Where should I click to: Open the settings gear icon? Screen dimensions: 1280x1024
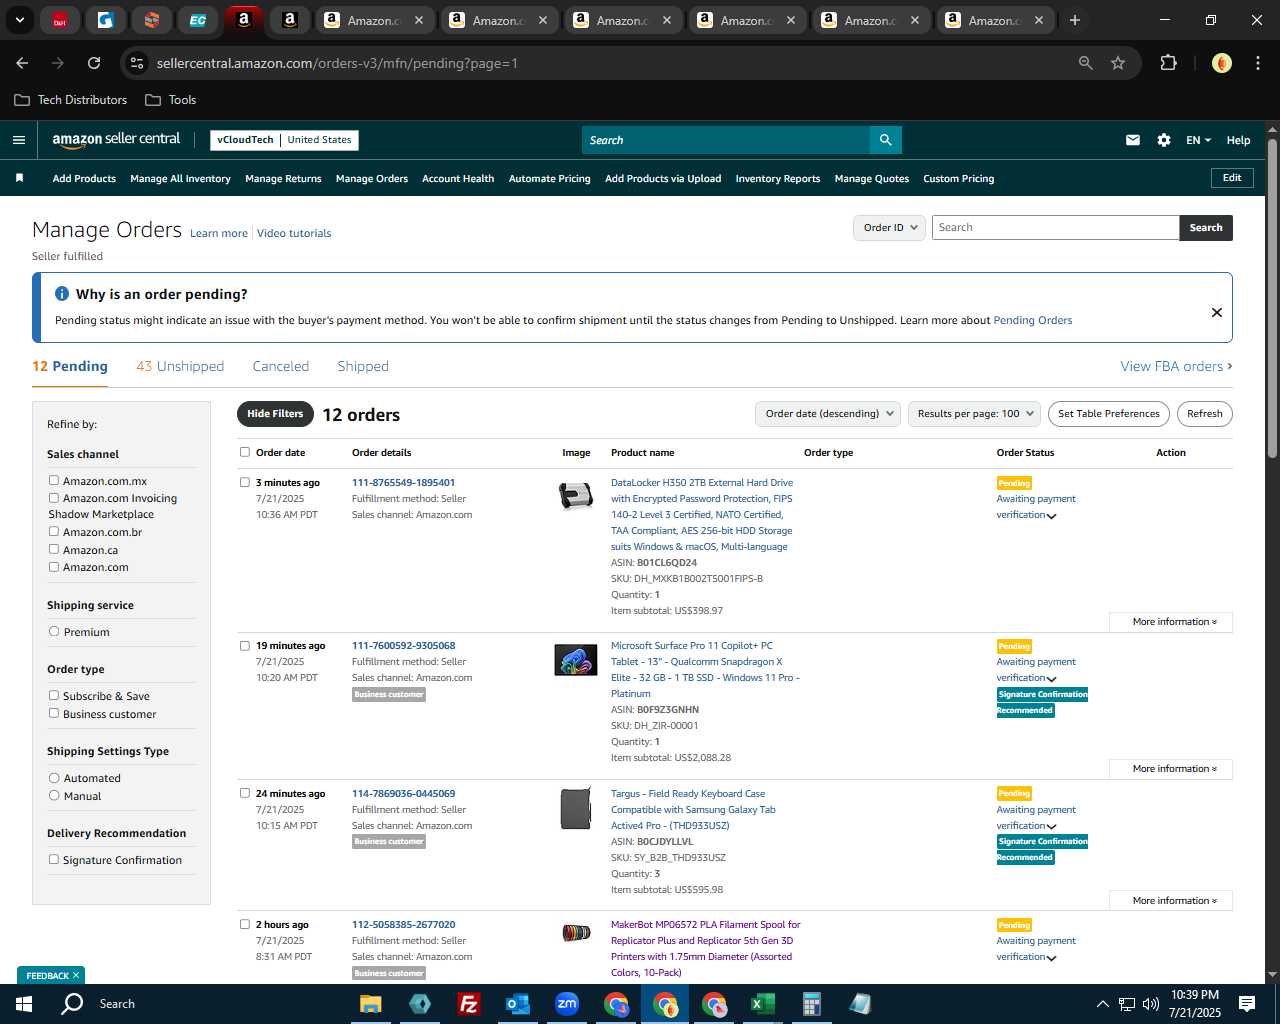click(1164, 140)
